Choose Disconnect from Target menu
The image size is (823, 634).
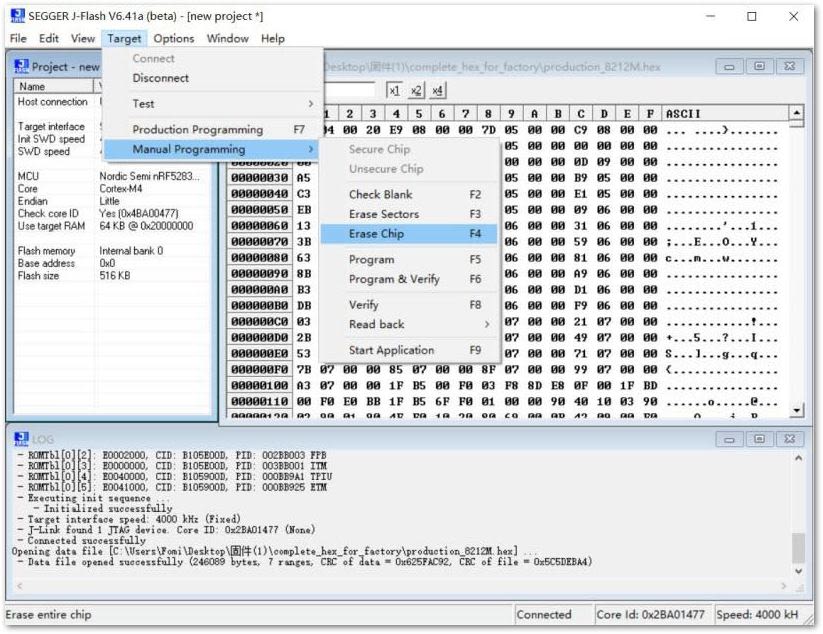(213, 78)
